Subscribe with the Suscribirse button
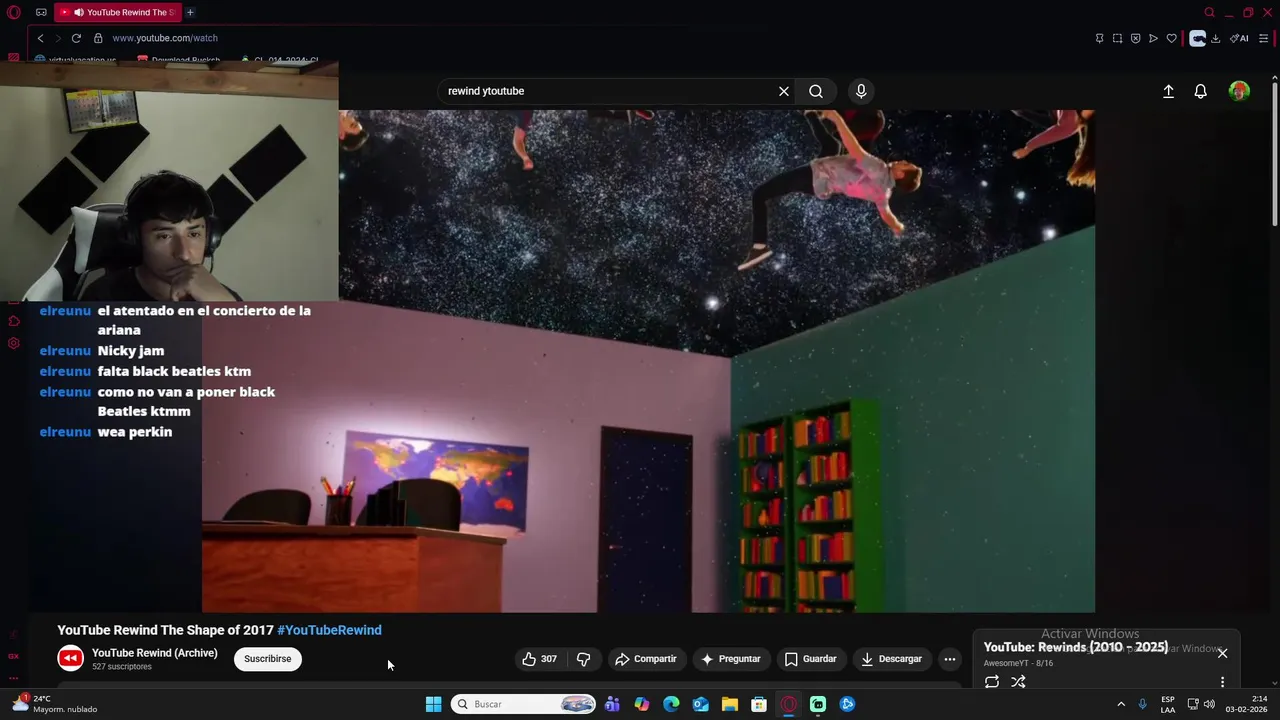1280x720 pixels. pyautogui.click(x=268, y=659)
